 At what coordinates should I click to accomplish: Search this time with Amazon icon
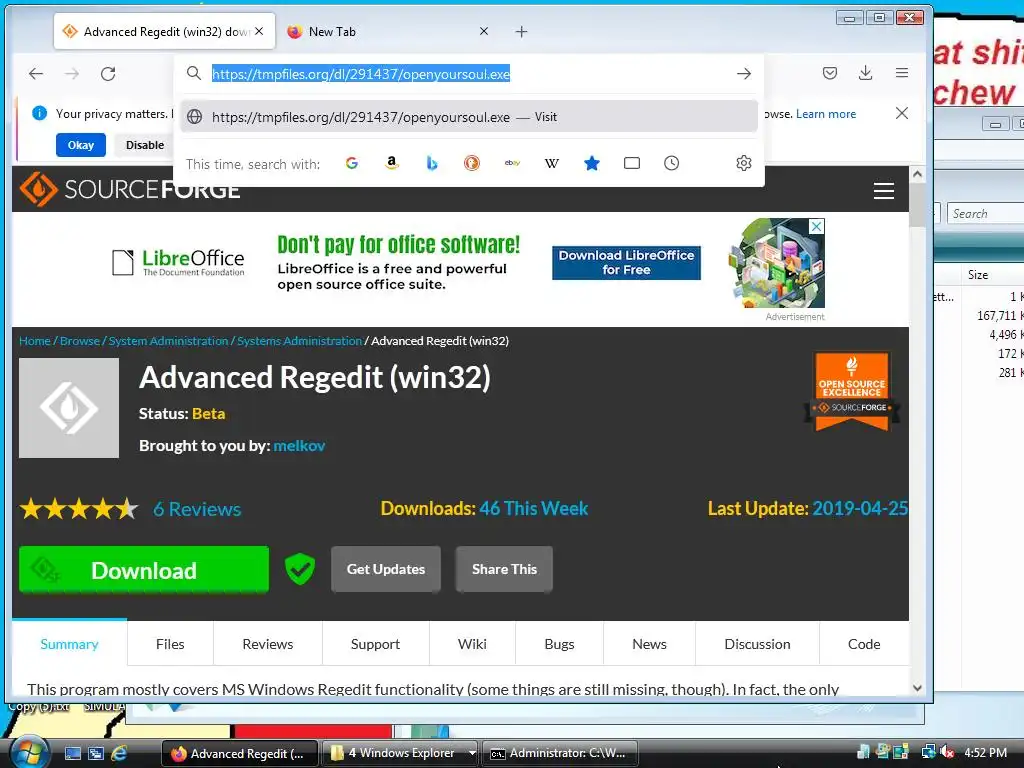[x=392, y=163]
